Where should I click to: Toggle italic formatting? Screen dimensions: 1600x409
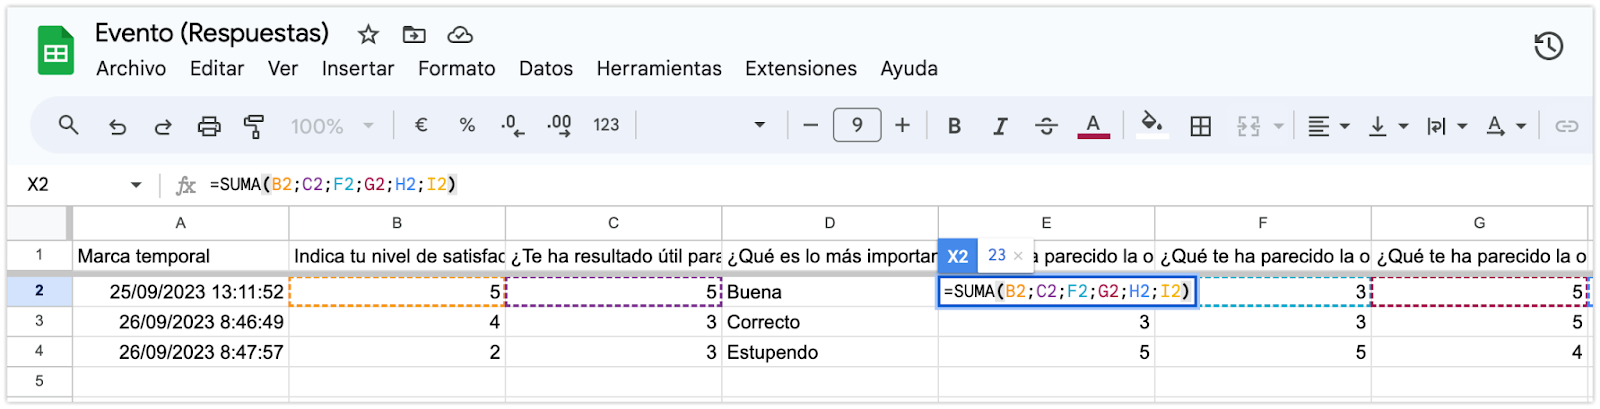coord(1000,126)
